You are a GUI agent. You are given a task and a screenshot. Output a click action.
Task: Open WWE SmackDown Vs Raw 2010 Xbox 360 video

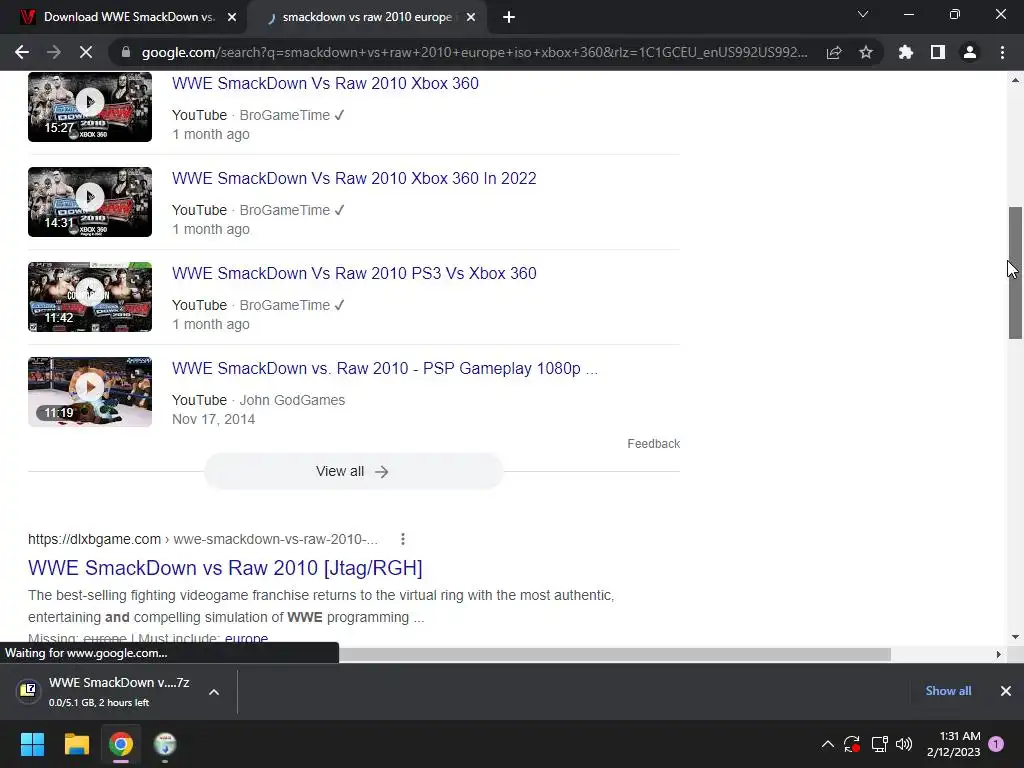[x=325, y=84]
